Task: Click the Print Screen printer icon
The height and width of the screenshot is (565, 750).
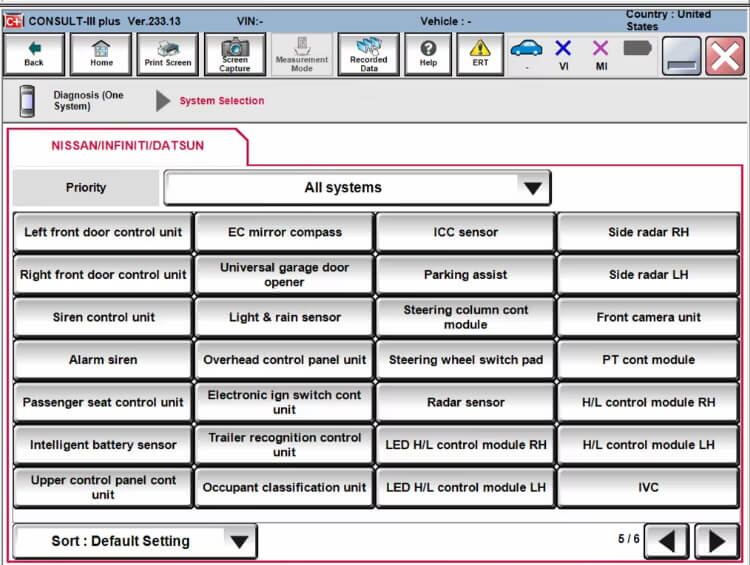Action: (x=168, y=54)
